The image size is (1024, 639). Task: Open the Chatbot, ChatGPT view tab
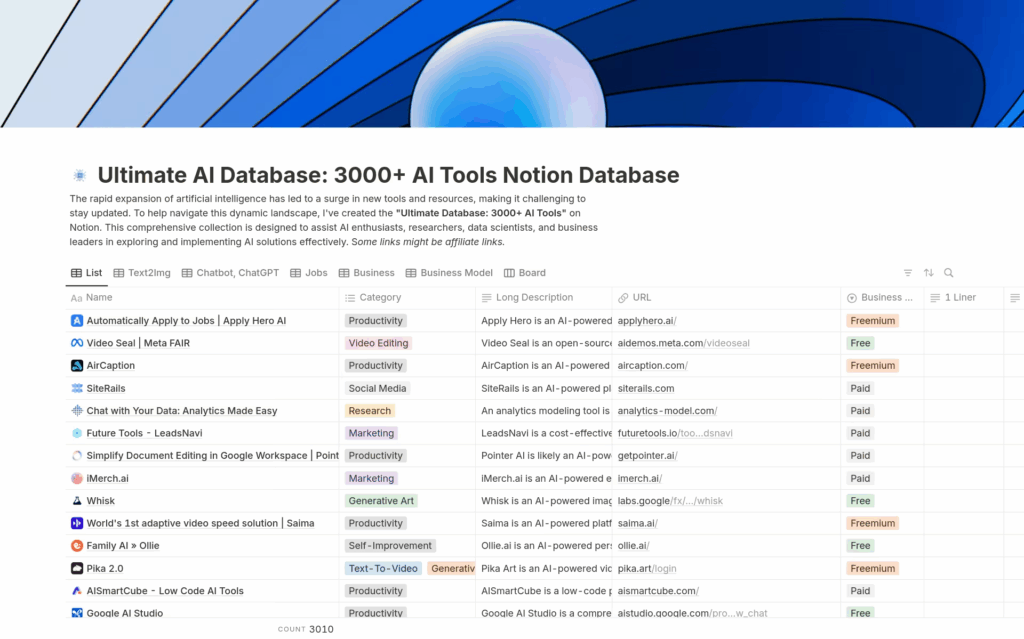point(229,273)
